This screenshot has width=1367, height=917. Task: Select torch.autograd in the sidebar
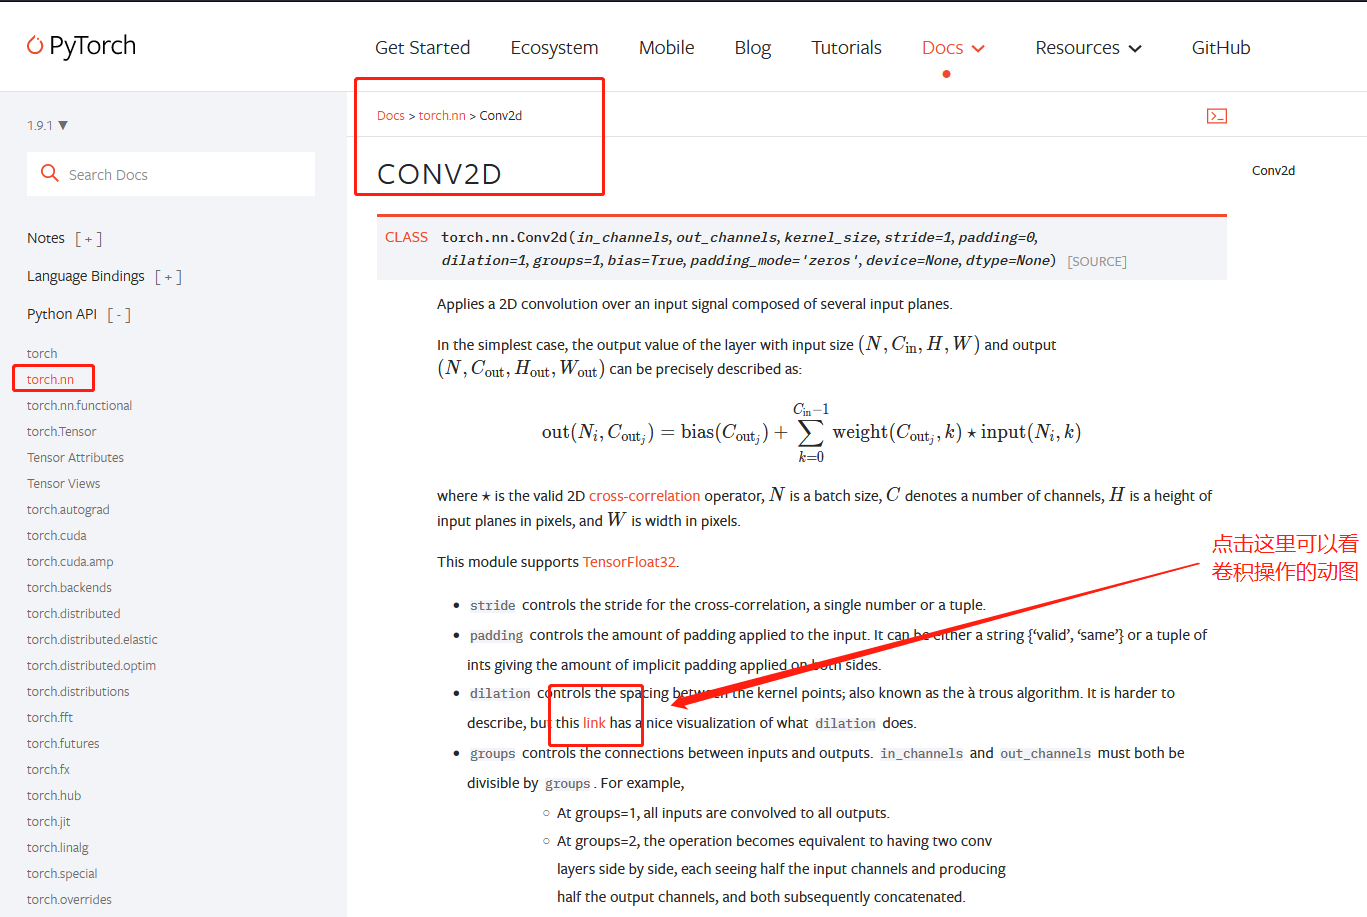68,509
